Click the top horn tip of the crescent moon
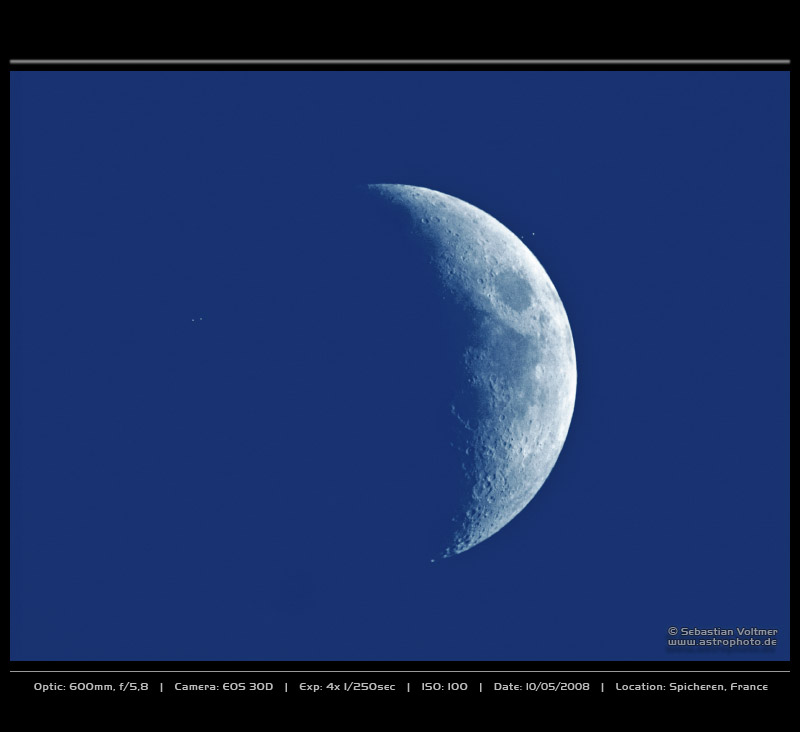 tap(372, 186)
